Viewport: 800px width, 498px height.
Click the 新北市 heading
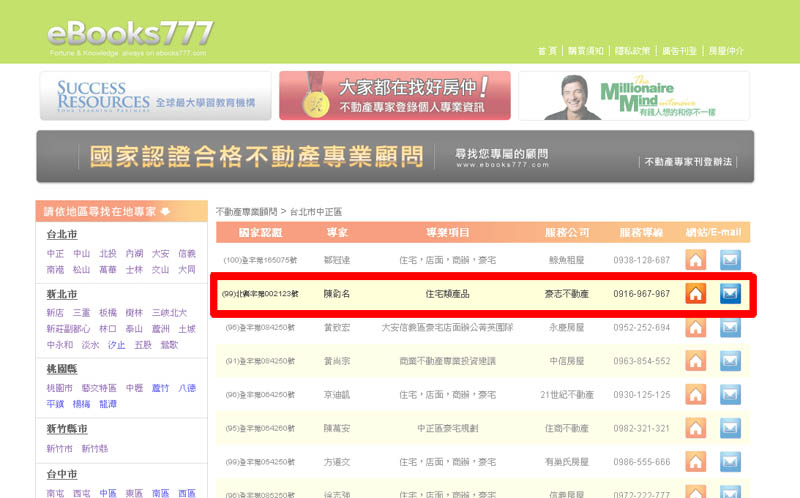click(x=62, y=294)
